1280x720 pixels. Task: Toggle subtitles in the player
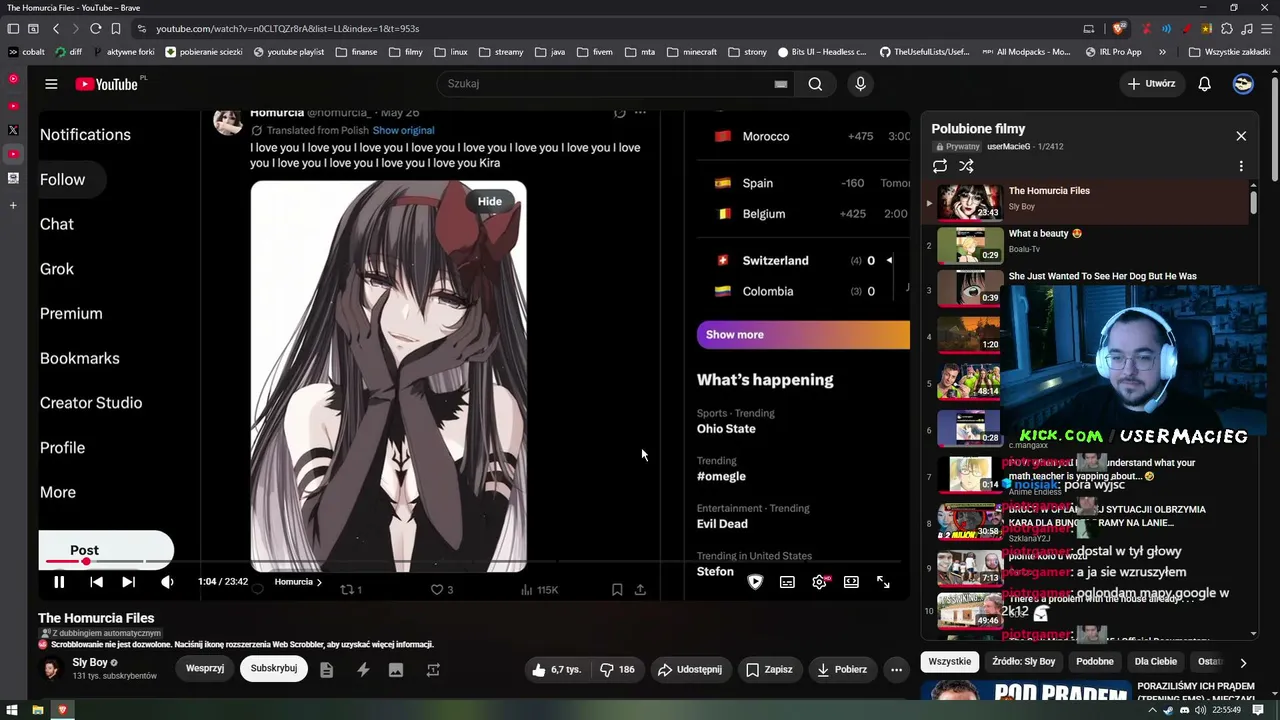787,582
